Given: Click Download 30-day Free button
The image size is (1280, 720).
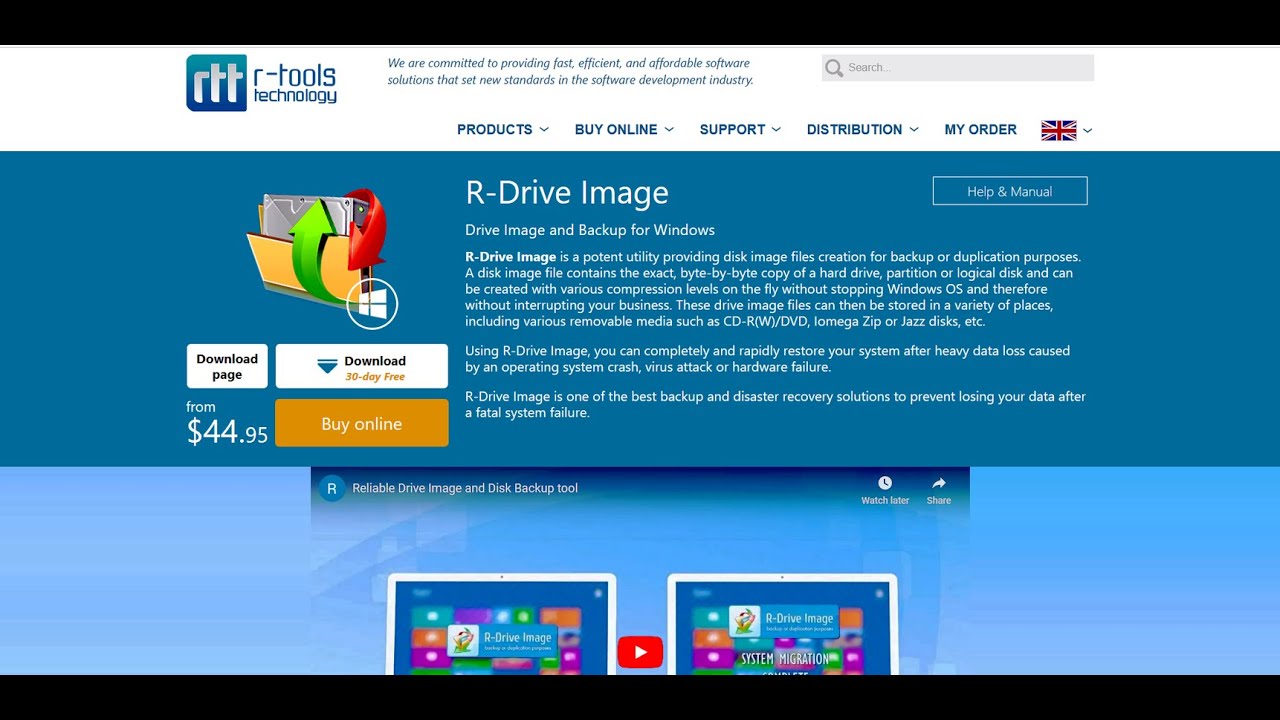Looking at the screenshot, I should (362, 366).
